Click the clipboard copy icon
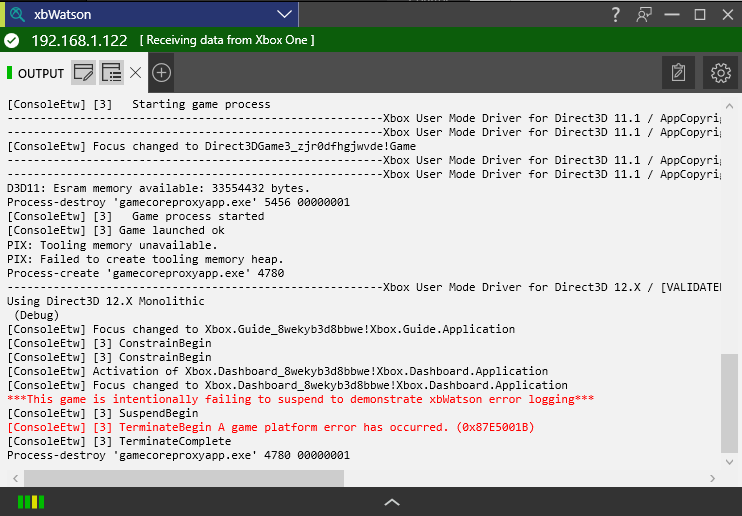The height and width of the screenshot is (516, 742). point(678,72)
